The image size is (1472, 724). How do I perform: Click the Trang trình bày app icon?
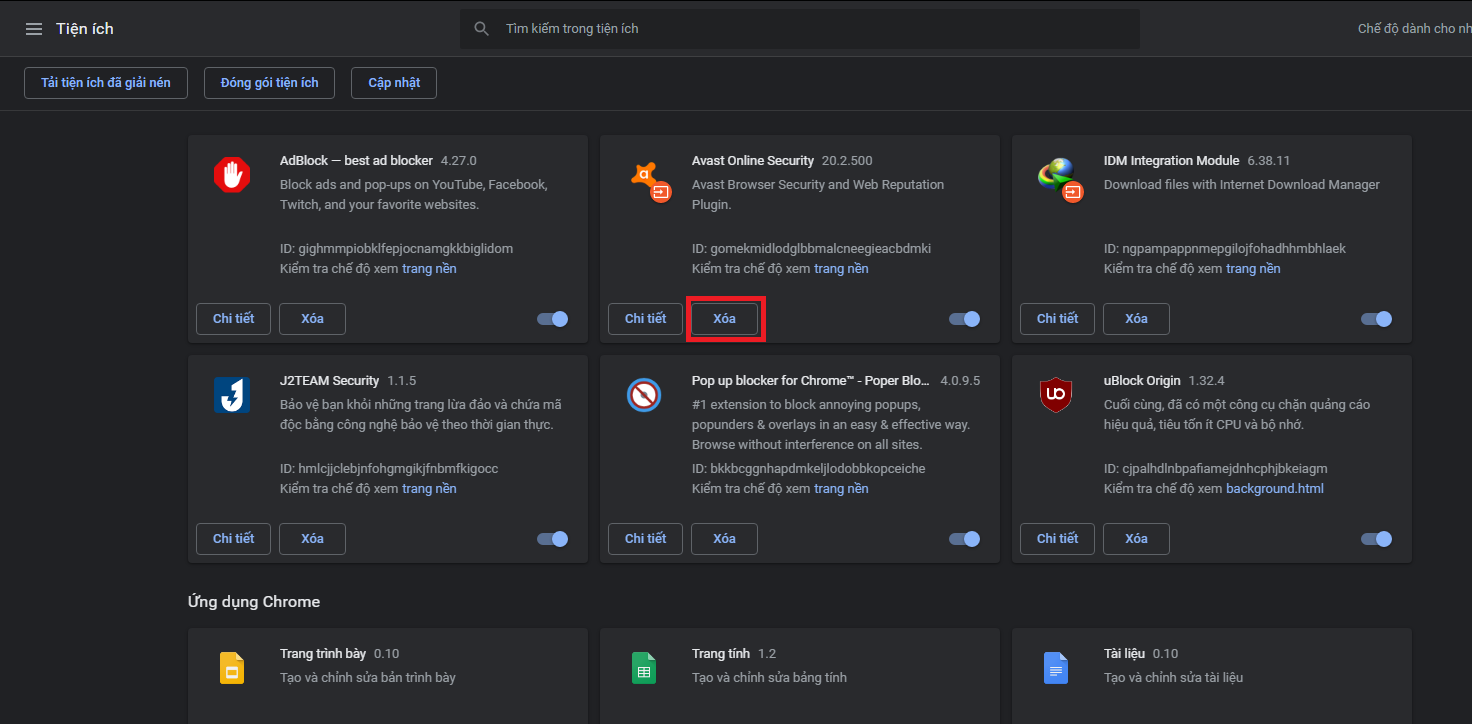(x=231, y=667)
